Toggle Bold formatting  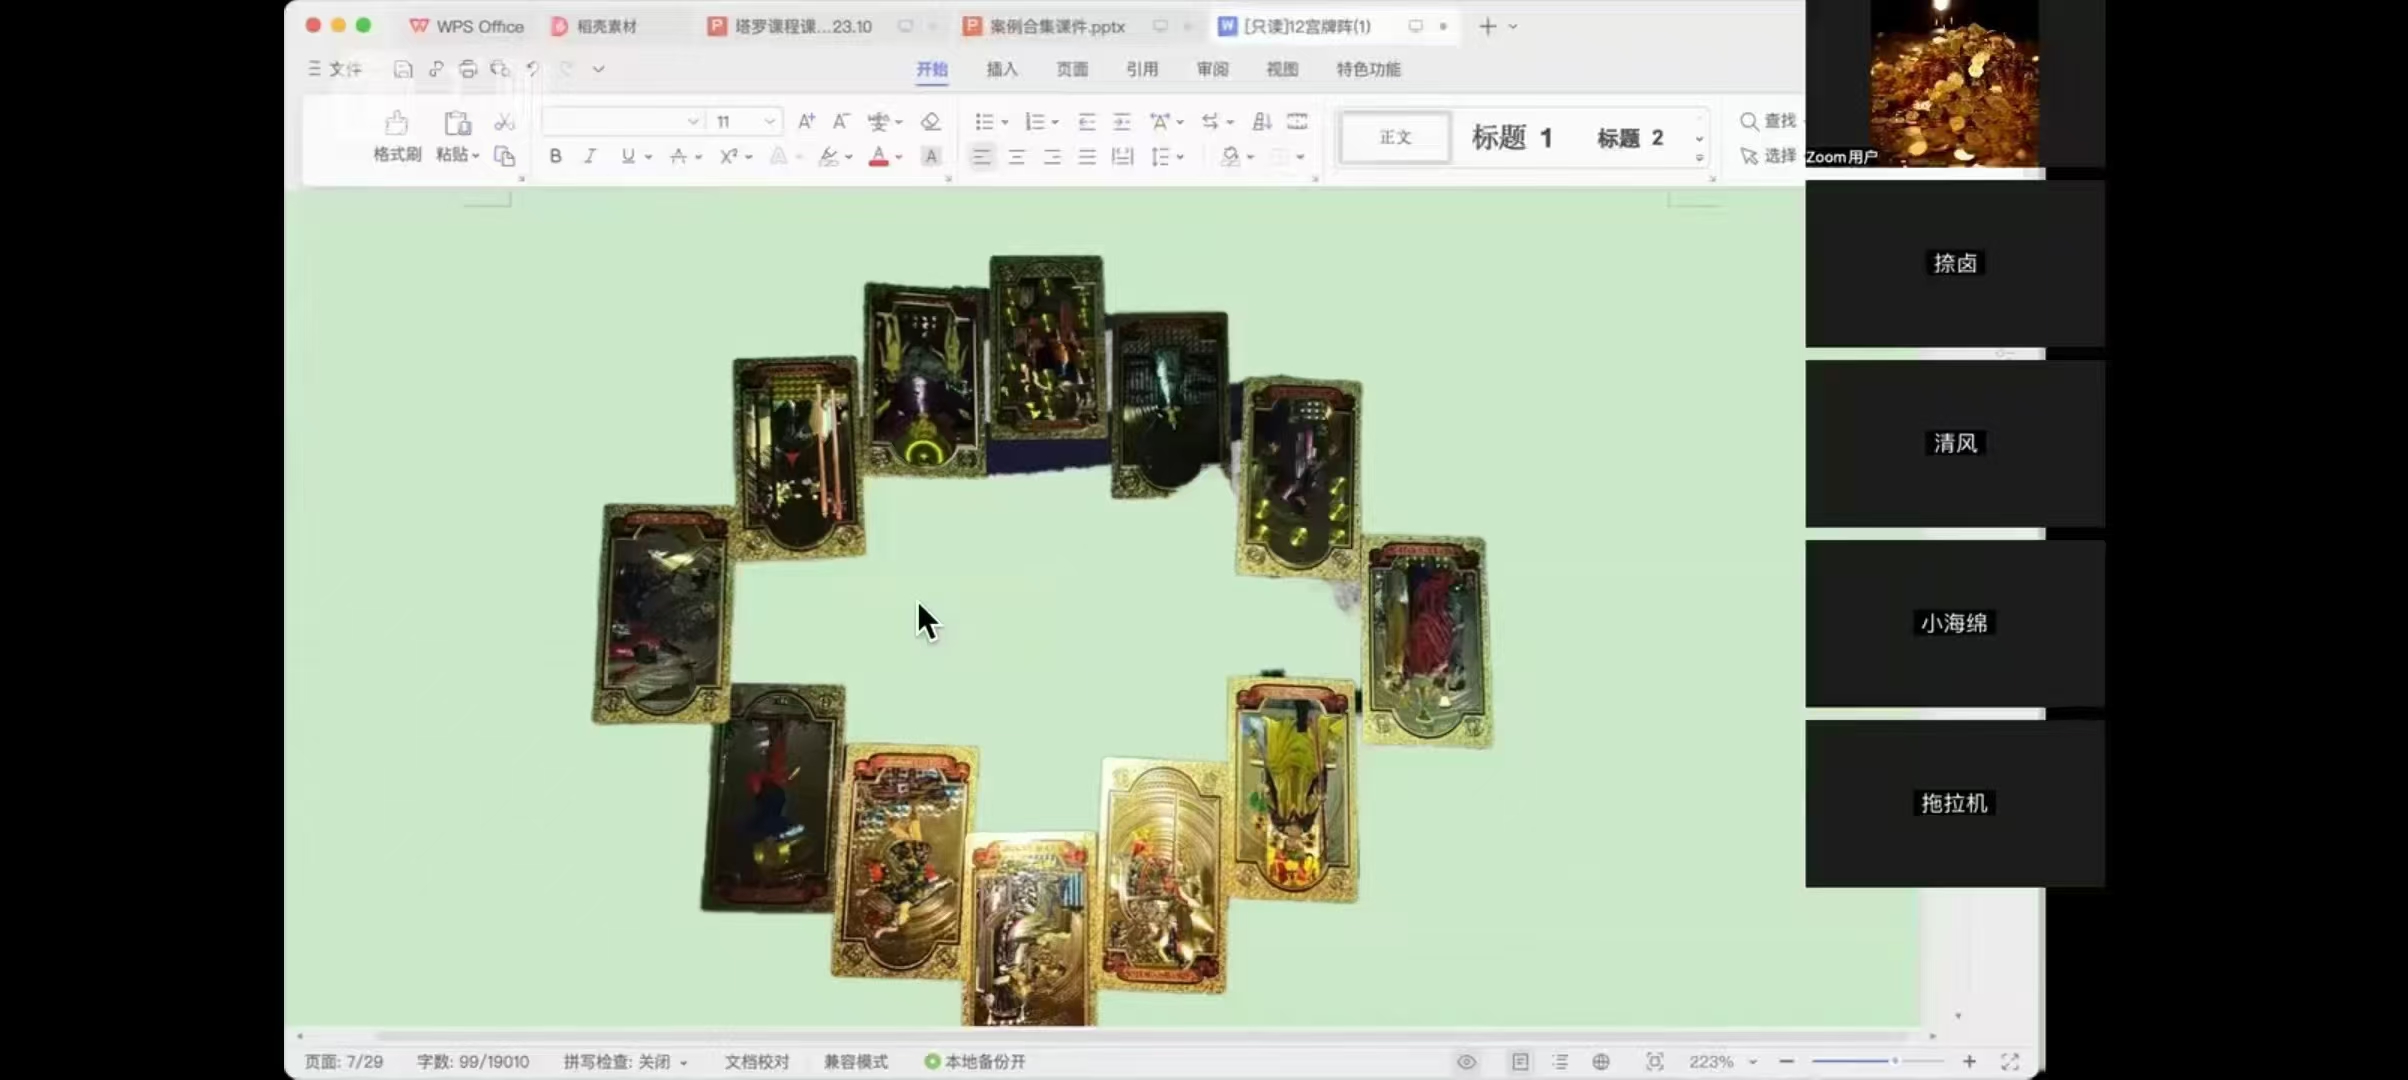click(556, 157)
